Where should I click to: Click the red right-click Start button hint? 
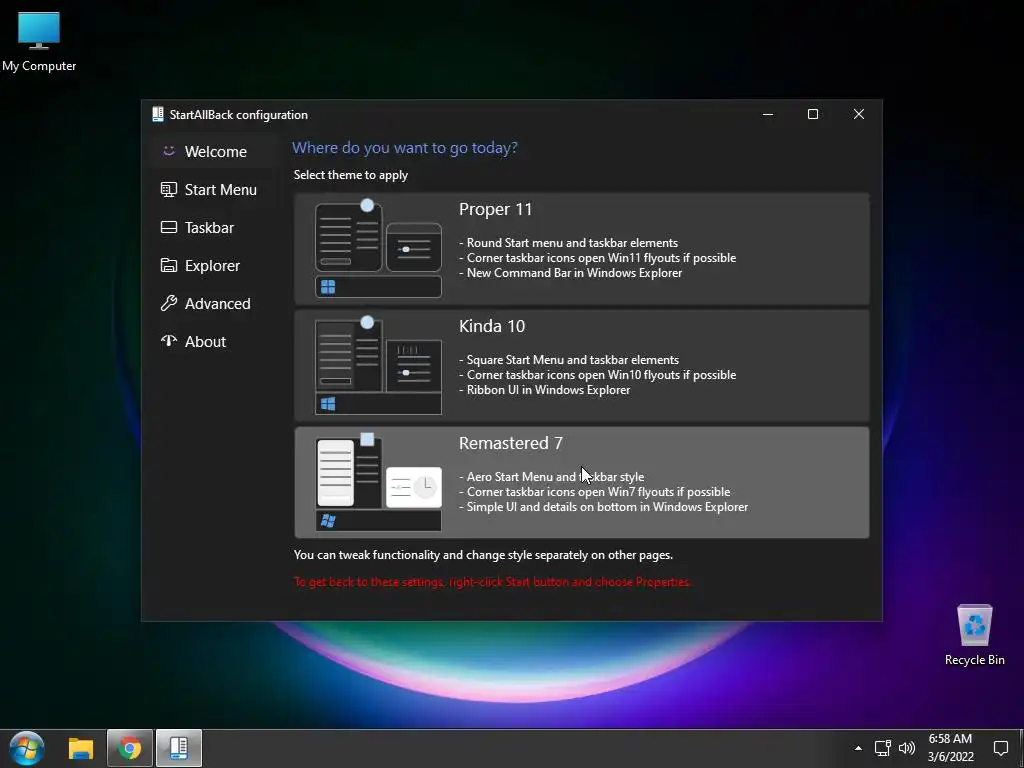click(x=492, y=582)
